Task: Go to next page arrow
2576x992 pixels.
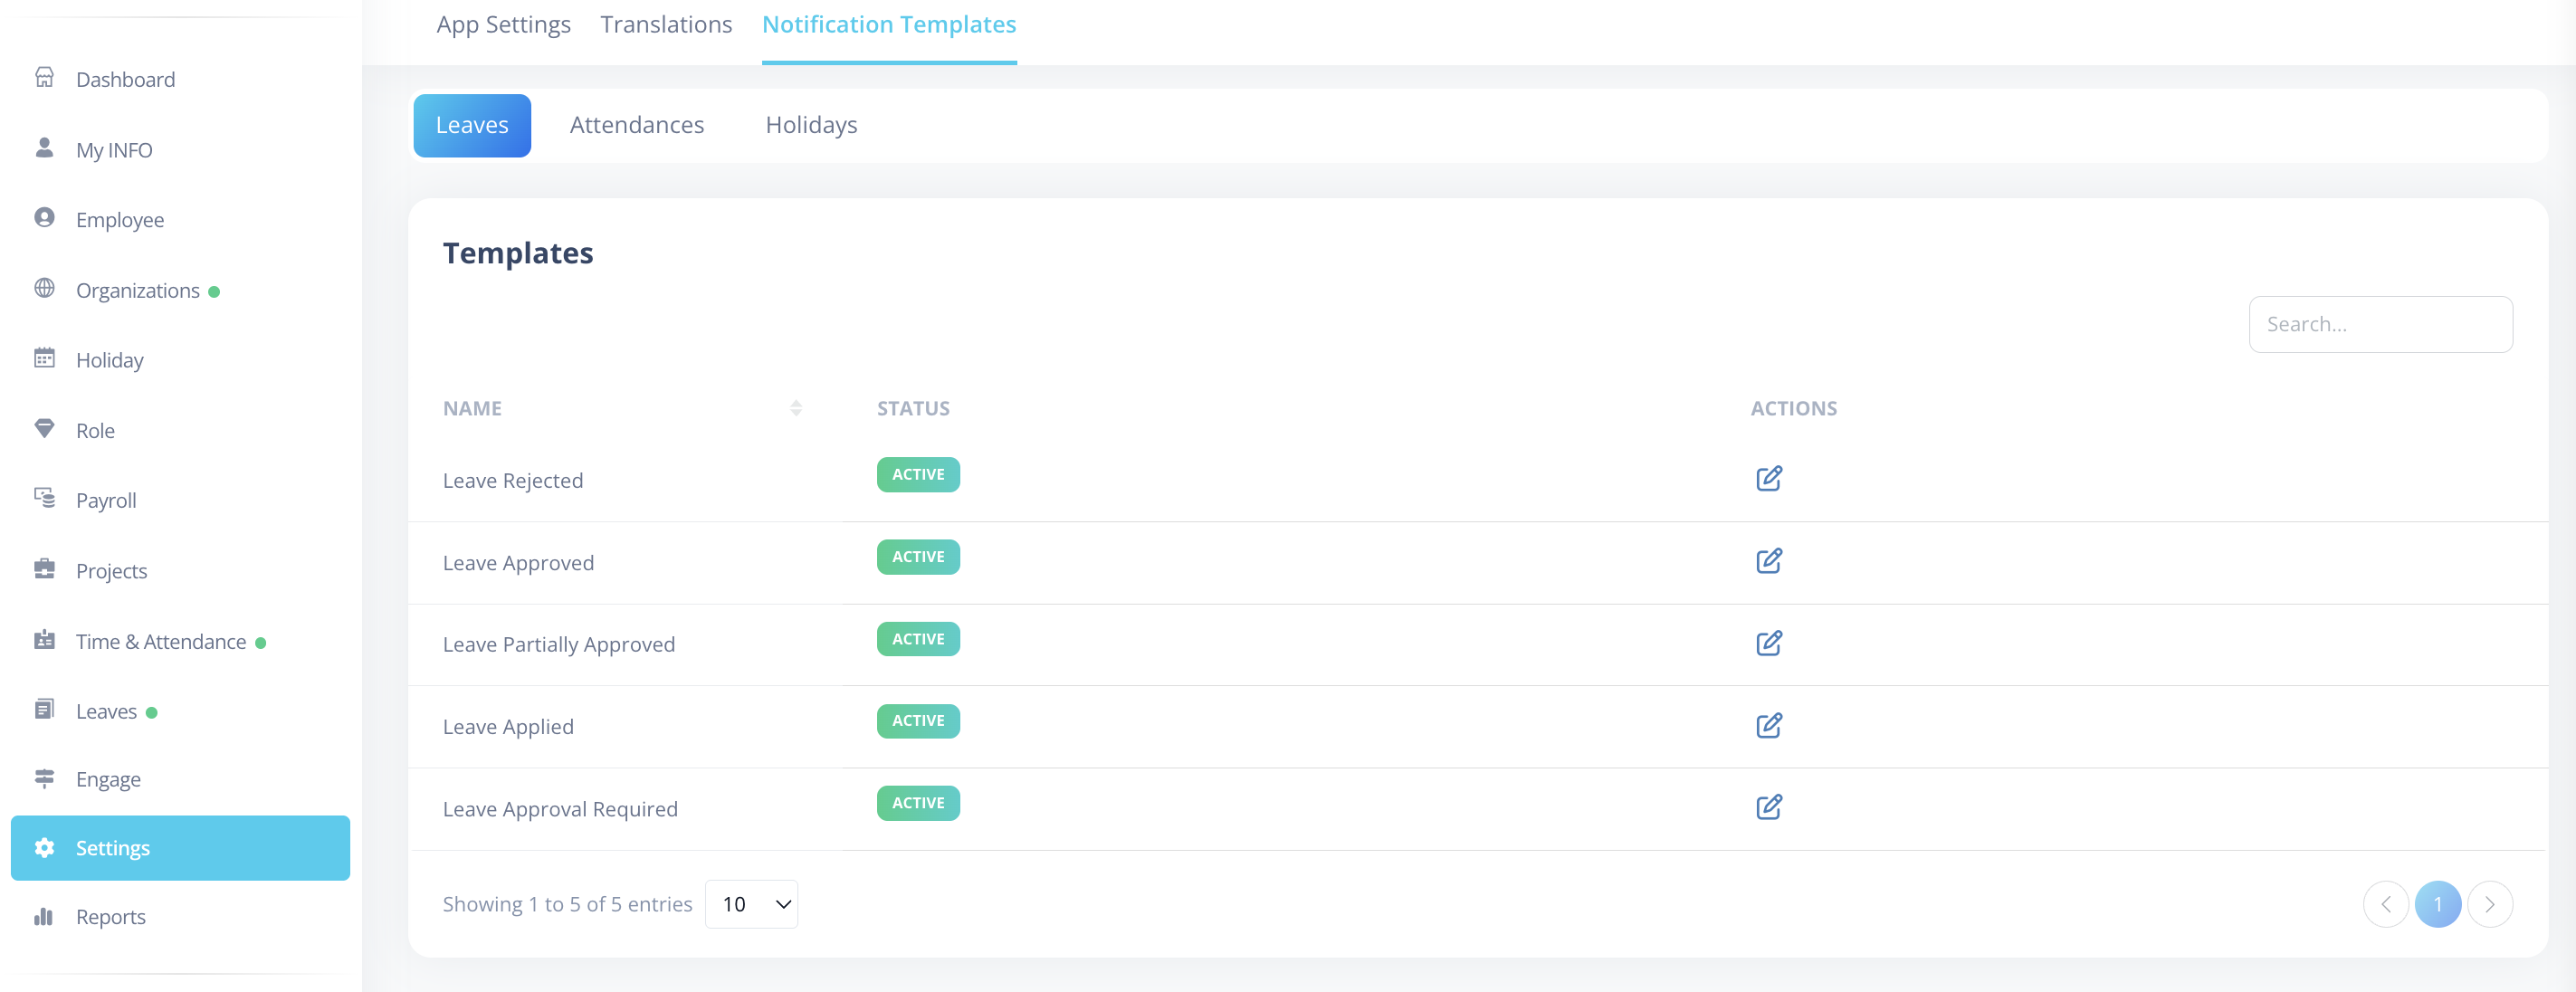Action: [2490, 904]
